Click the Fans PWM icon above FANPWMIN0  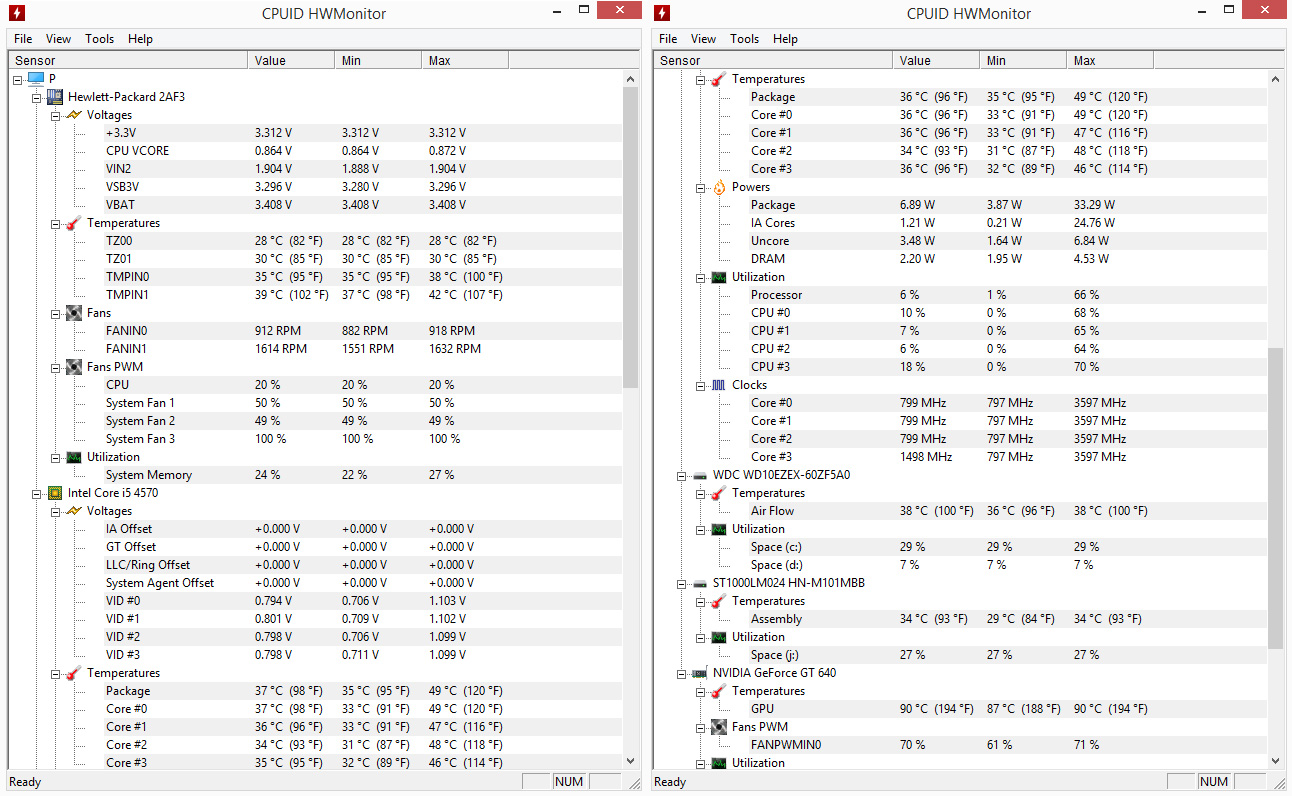point(719,726)
